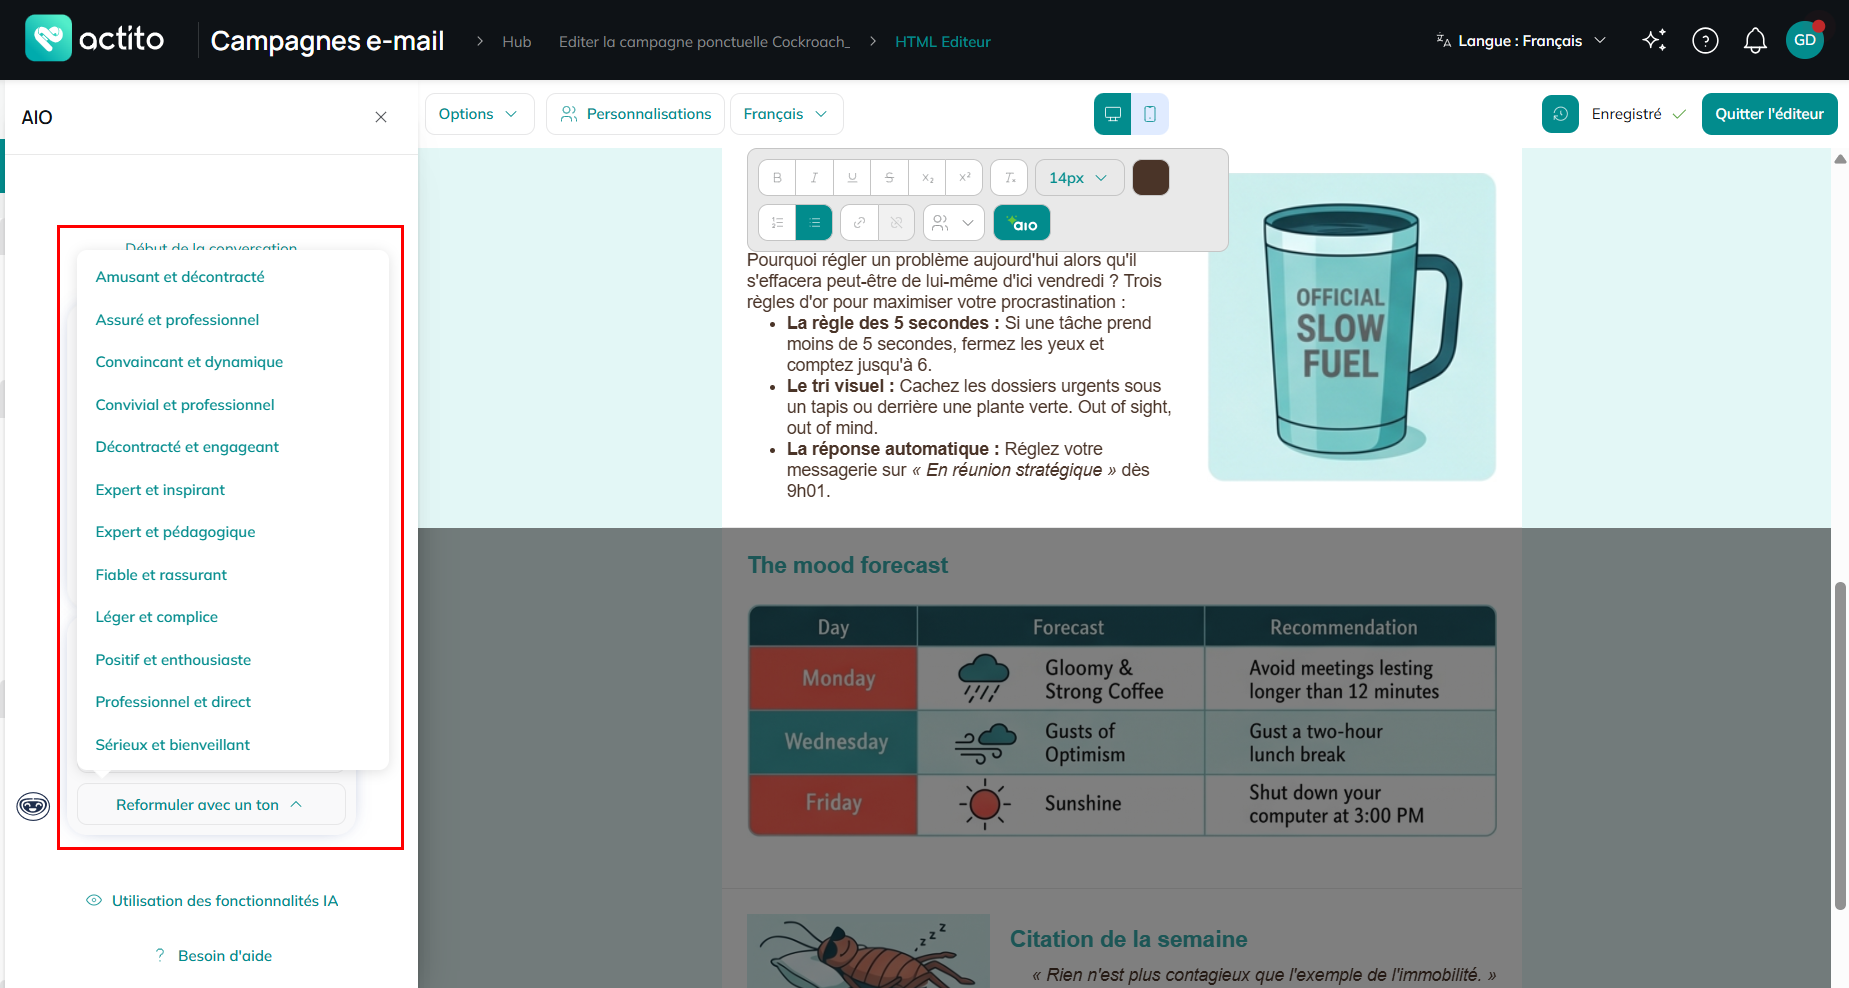
Task: Open Utilisation des fonctionnalités IA link
Action: [x=212, y=901]
